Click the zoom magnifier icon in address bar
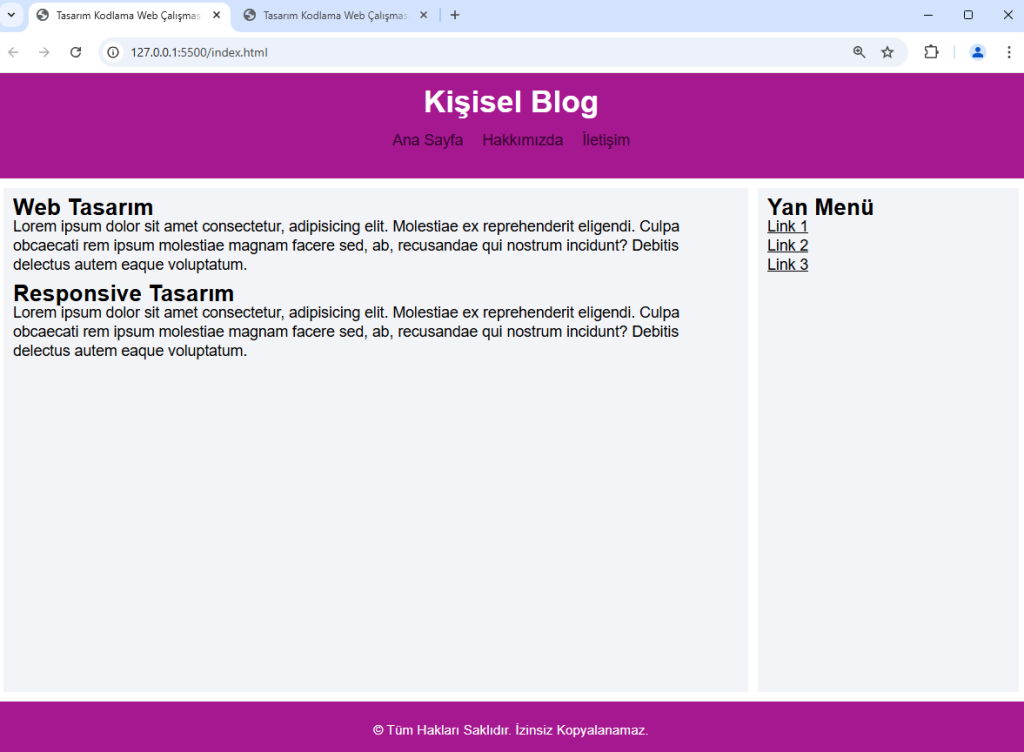The image size is (1024, 752). 859,52
